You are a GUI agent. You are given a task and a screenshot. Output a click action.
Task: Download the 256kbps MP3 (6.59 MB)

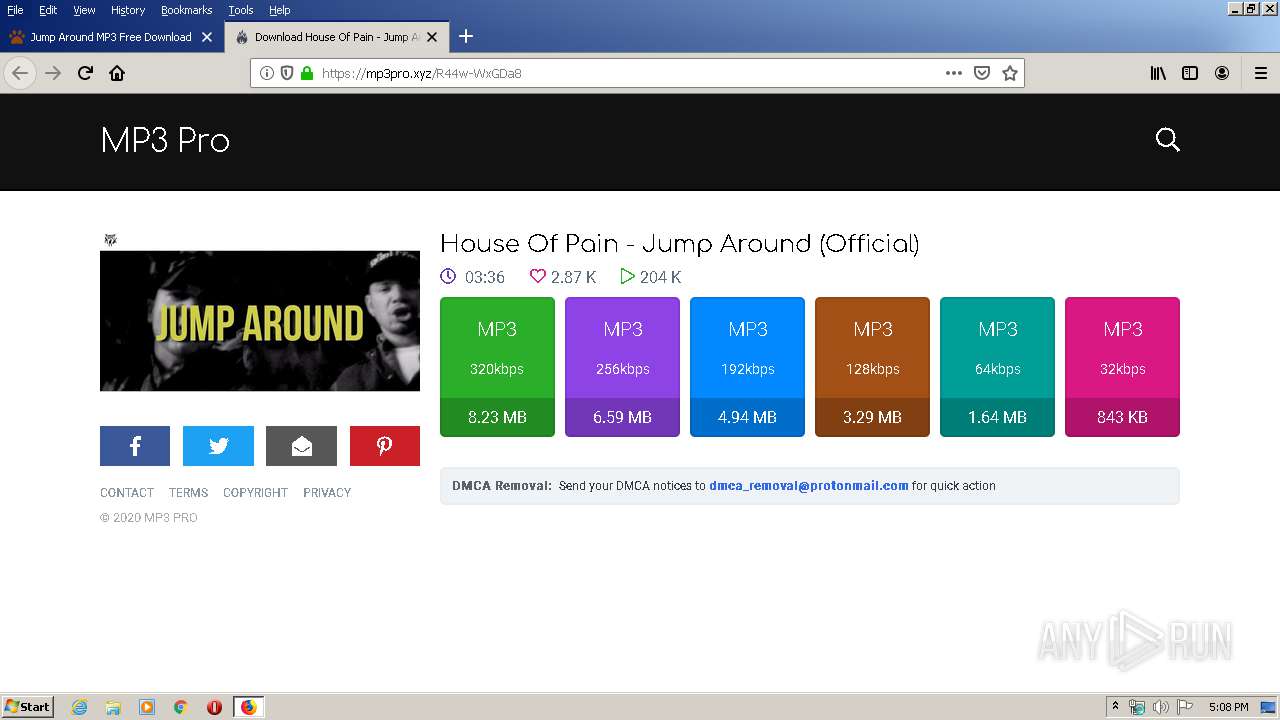tap(622, 367)
